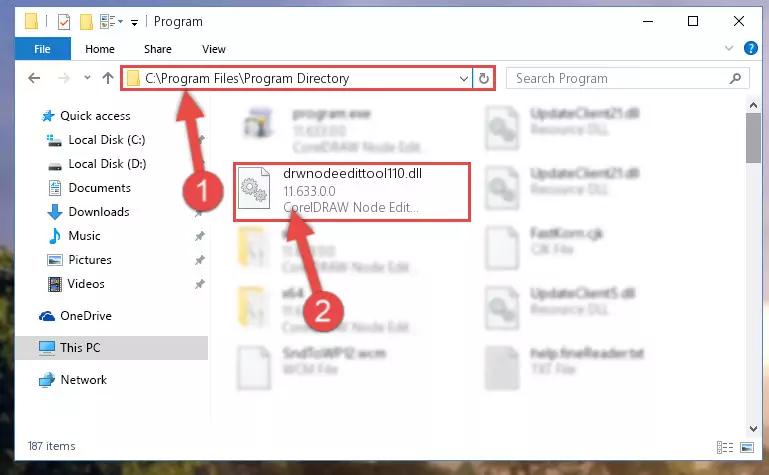Open the Share ribbon tab
Image resolution: width=769 pixels, height=475 pixels.
tap(157, 49)
